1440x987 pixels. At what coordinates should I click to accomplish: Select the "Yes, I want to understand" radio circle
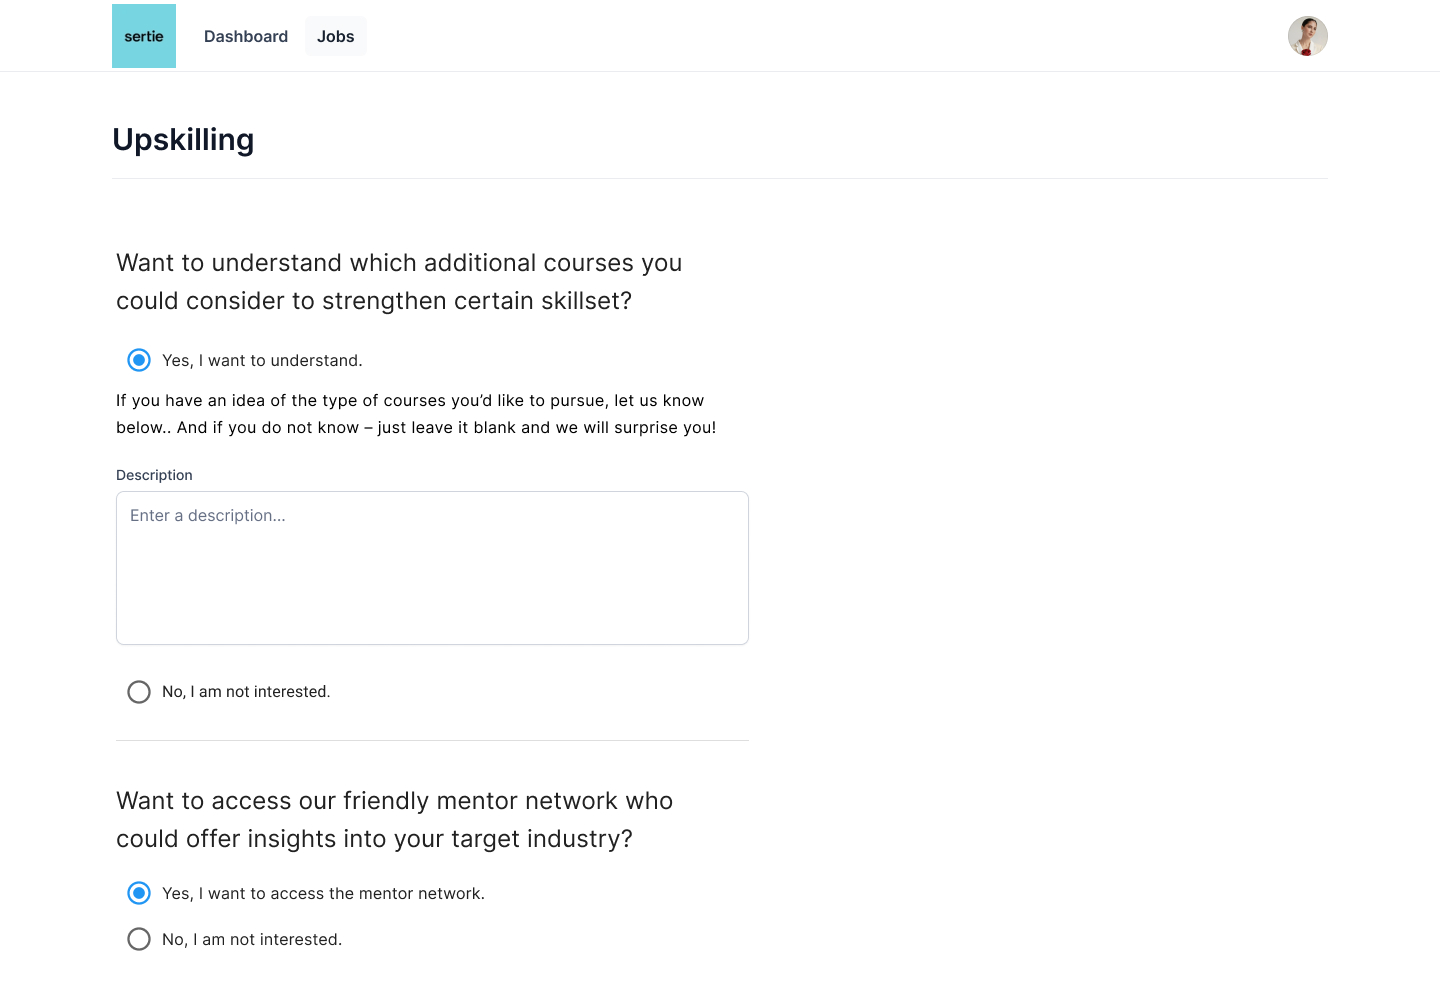click(x=139, y=360)
